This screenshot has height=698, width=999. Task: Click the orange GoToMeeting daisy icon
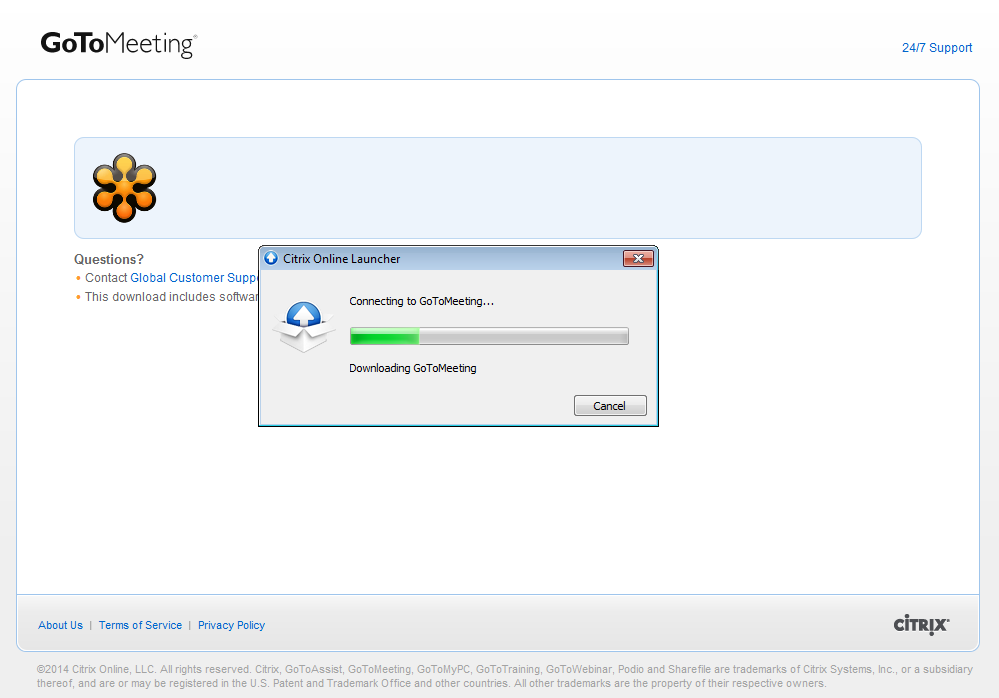pos(124,187)
